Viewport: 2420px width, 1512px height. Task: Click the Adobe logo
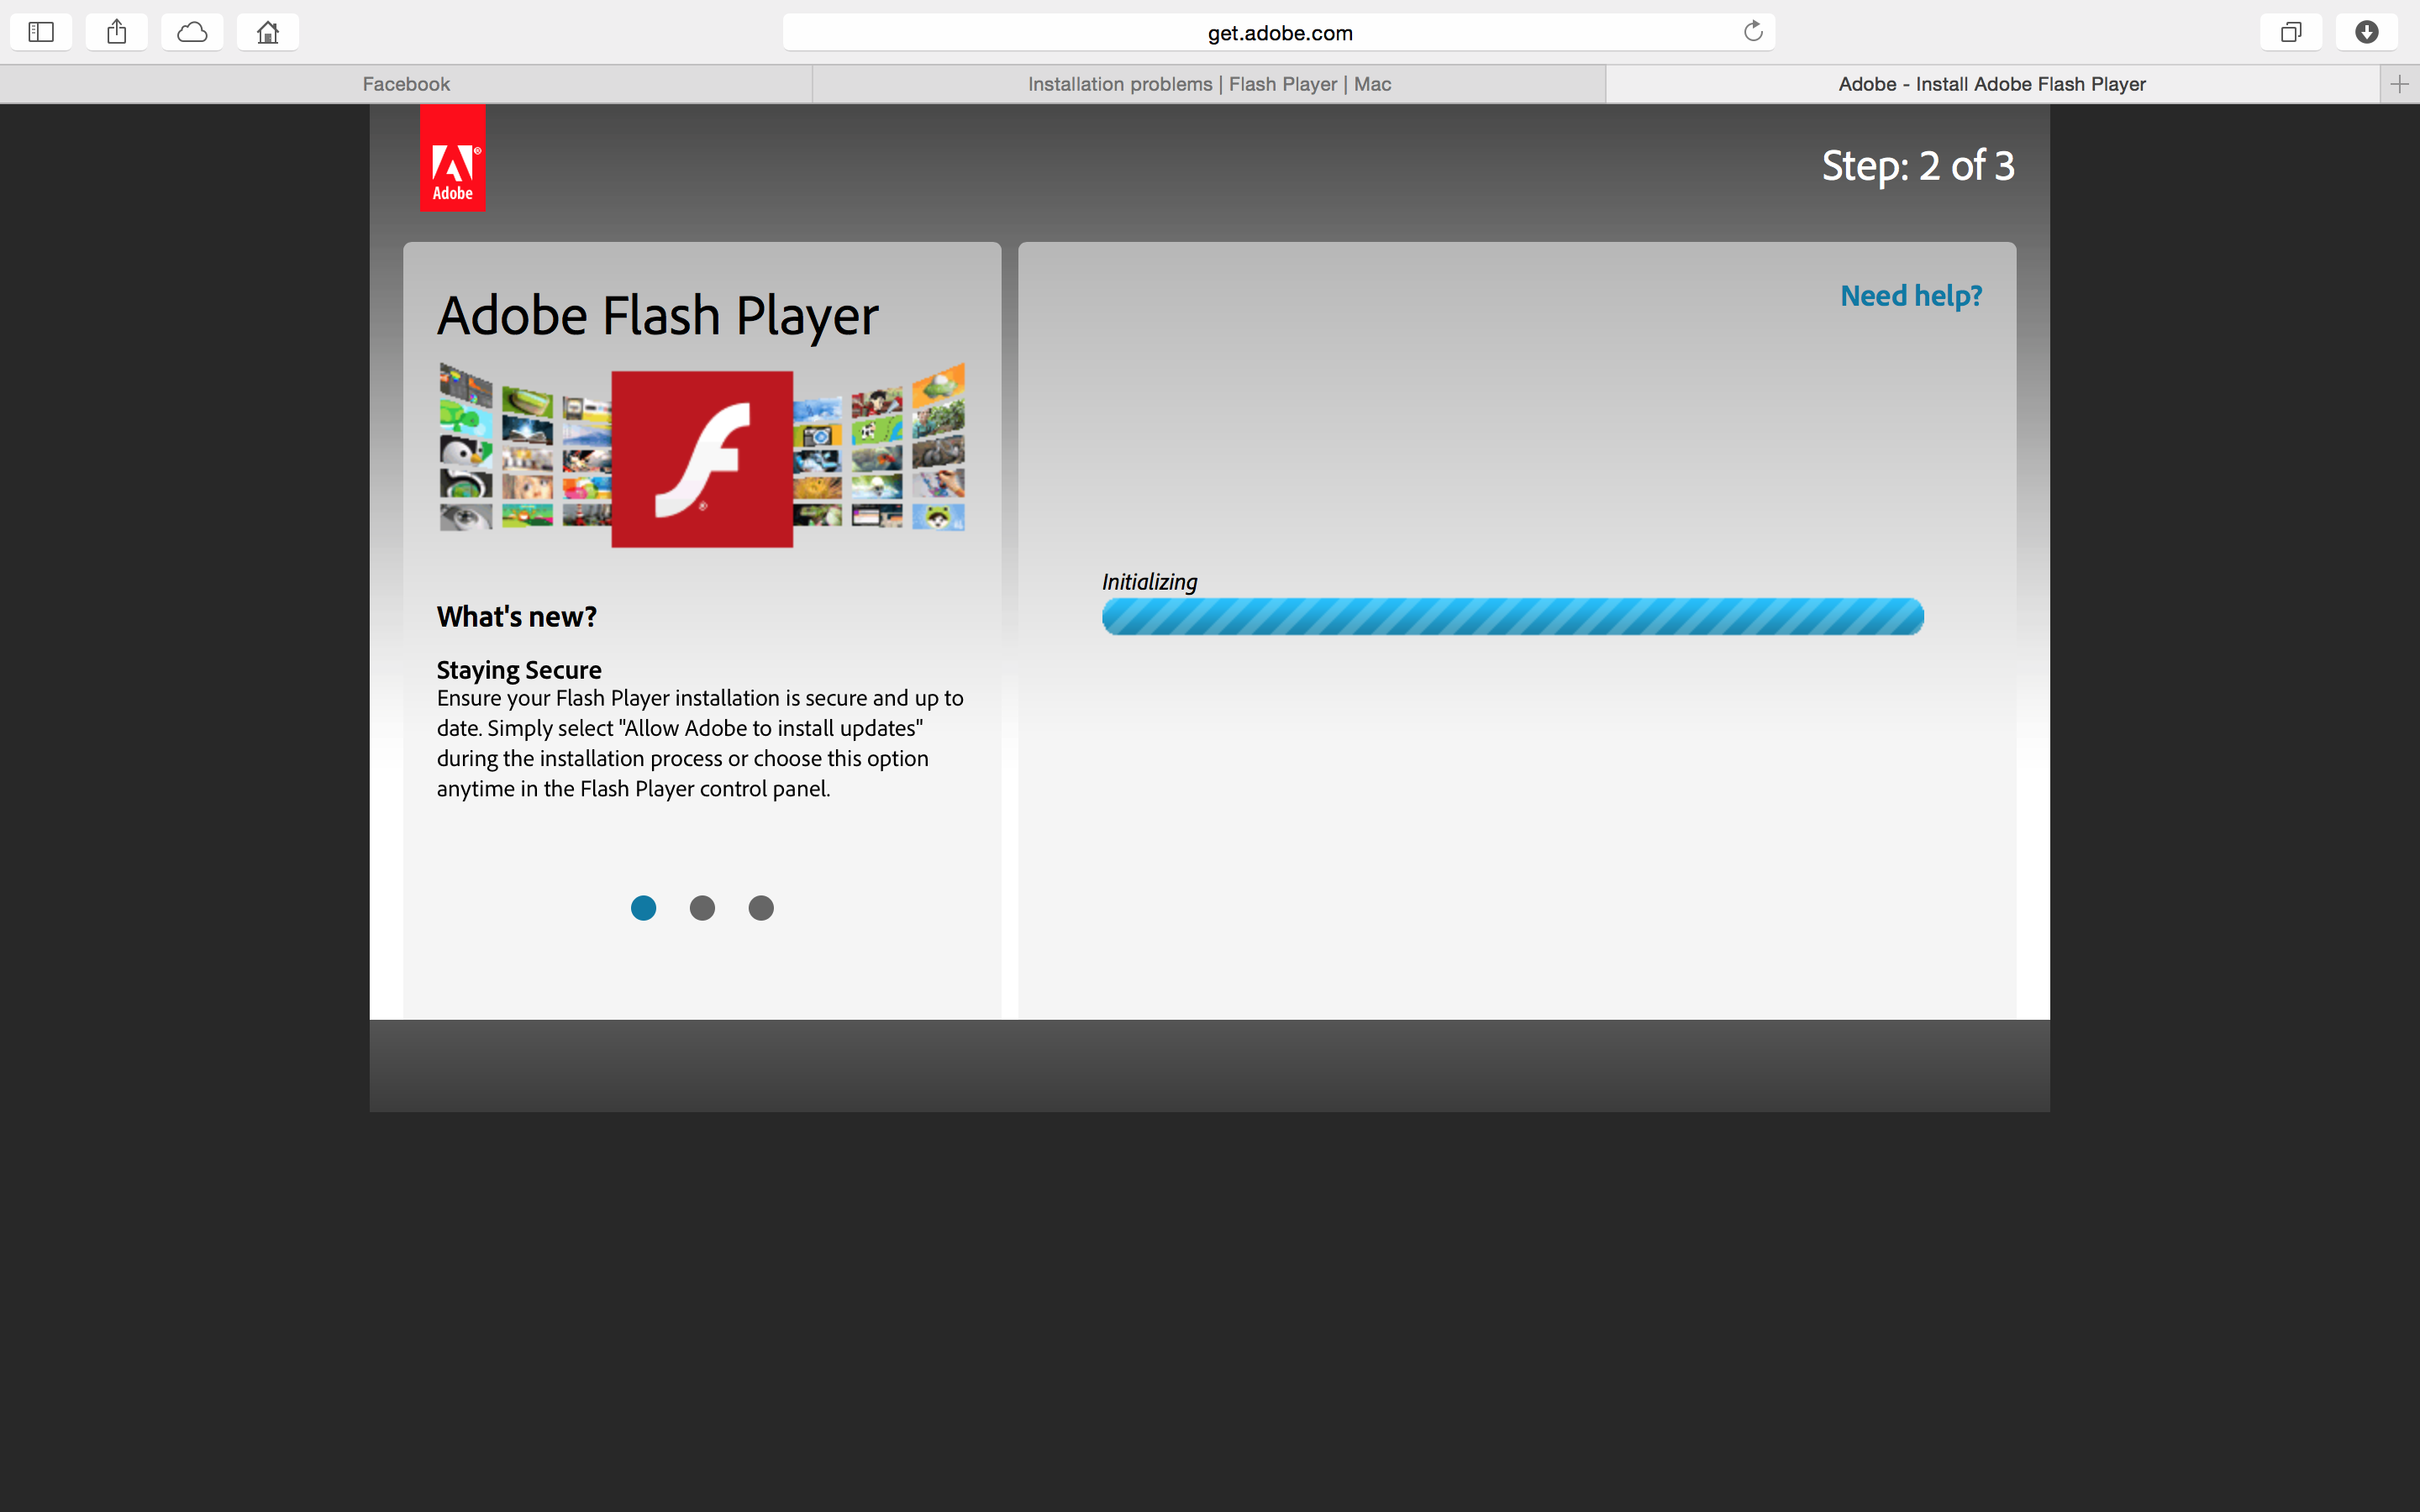tap(452, 158)
